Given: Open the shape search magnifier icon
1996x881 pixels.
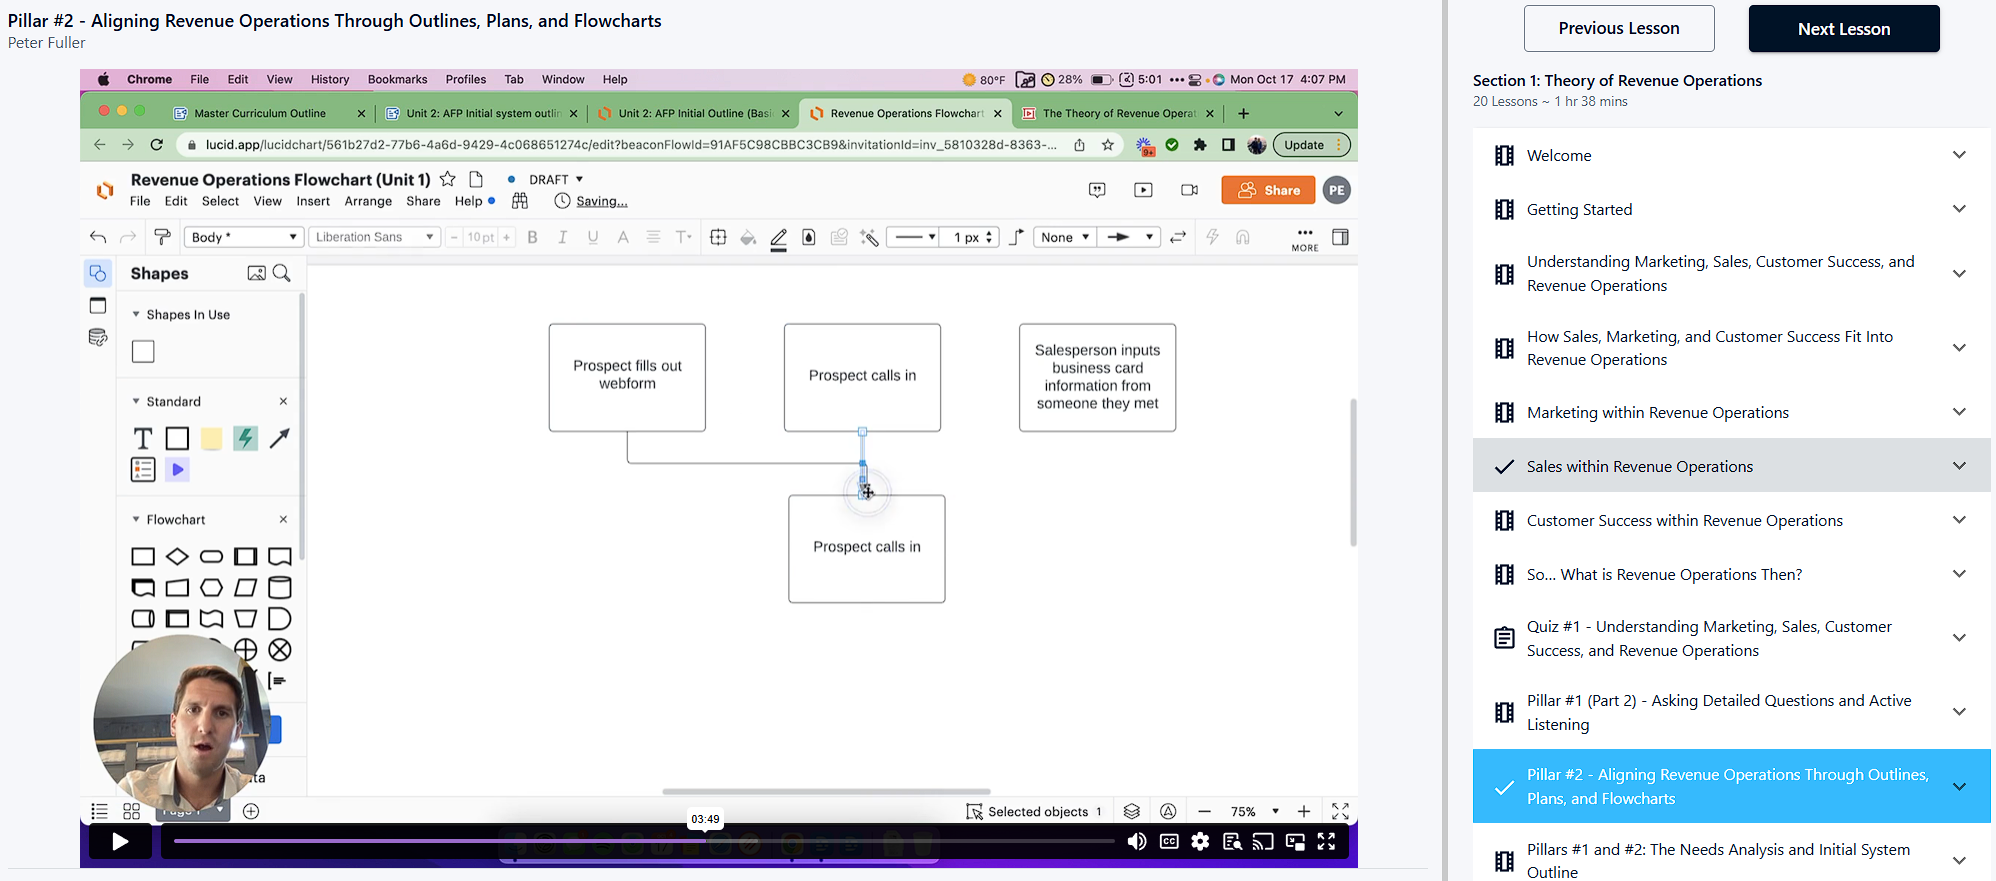Looking at the screenshot, I should [282, 273].
